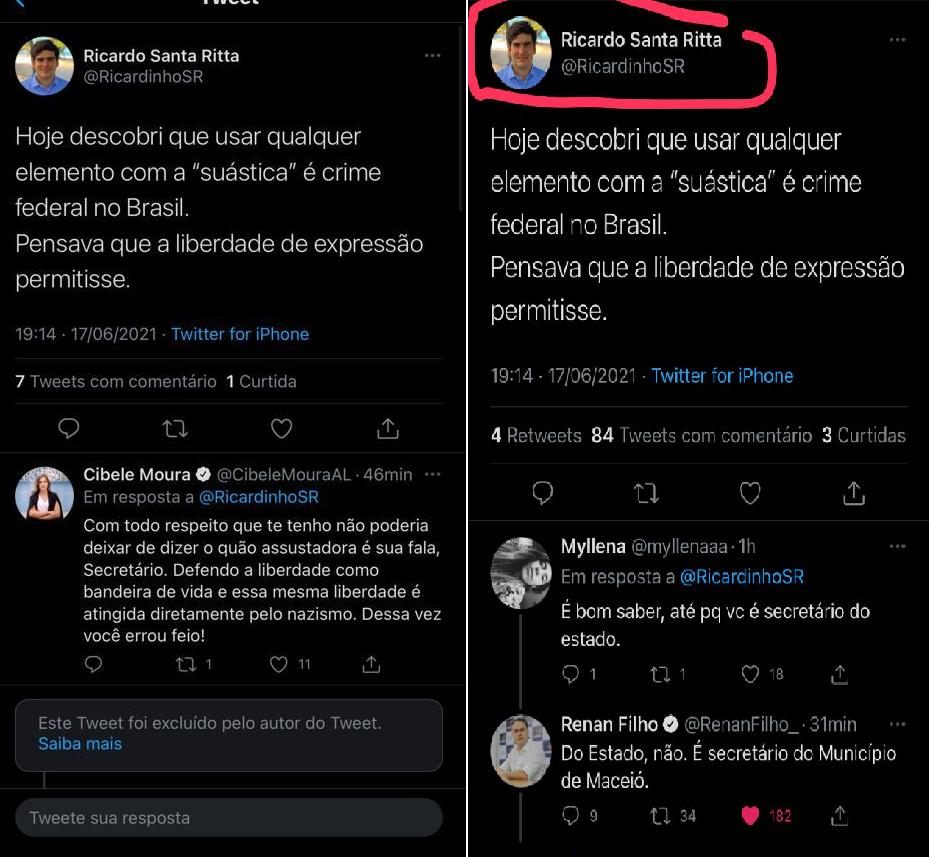Open more options on left main tweet
The height and width of the screenshot is (857, 929).
432,56
